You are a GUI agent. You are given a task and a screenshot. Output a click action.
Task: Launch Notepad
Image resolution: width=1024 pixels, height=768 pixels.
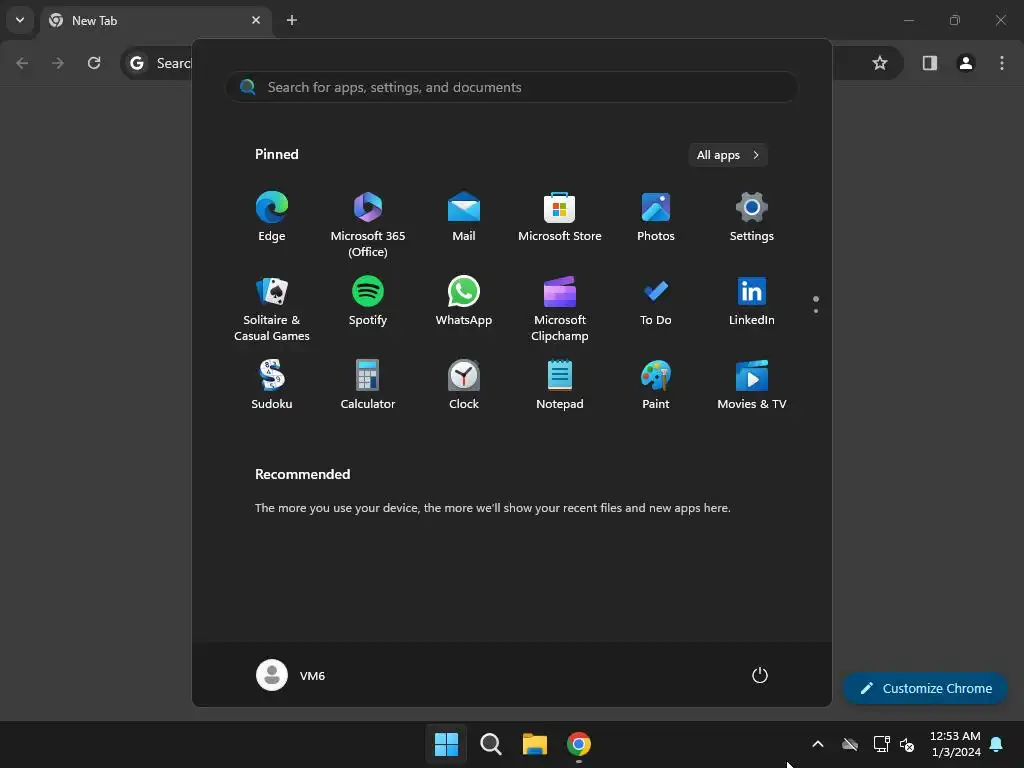coord(560,385)
